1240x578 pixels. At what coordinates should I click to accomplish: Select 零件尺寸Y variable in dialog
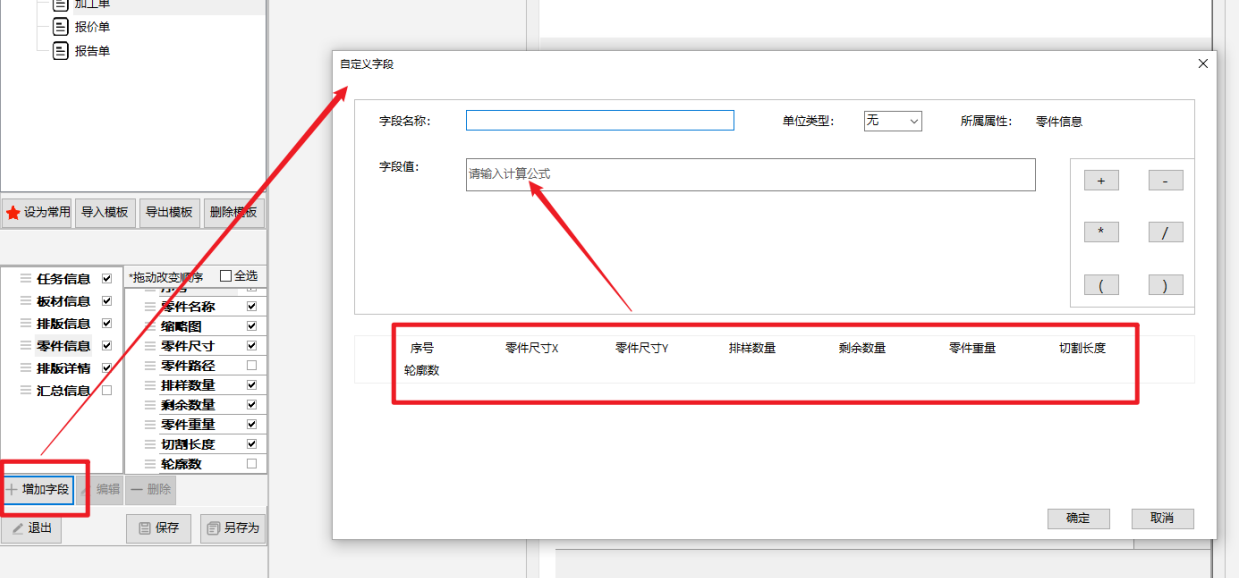[x=642, y=348]
